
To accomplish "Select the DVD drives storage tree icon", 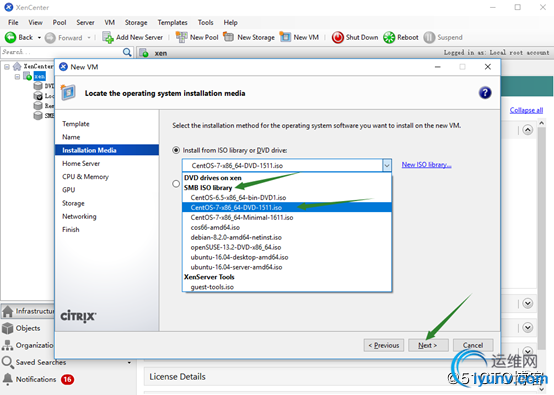I will tap(38, 86).
